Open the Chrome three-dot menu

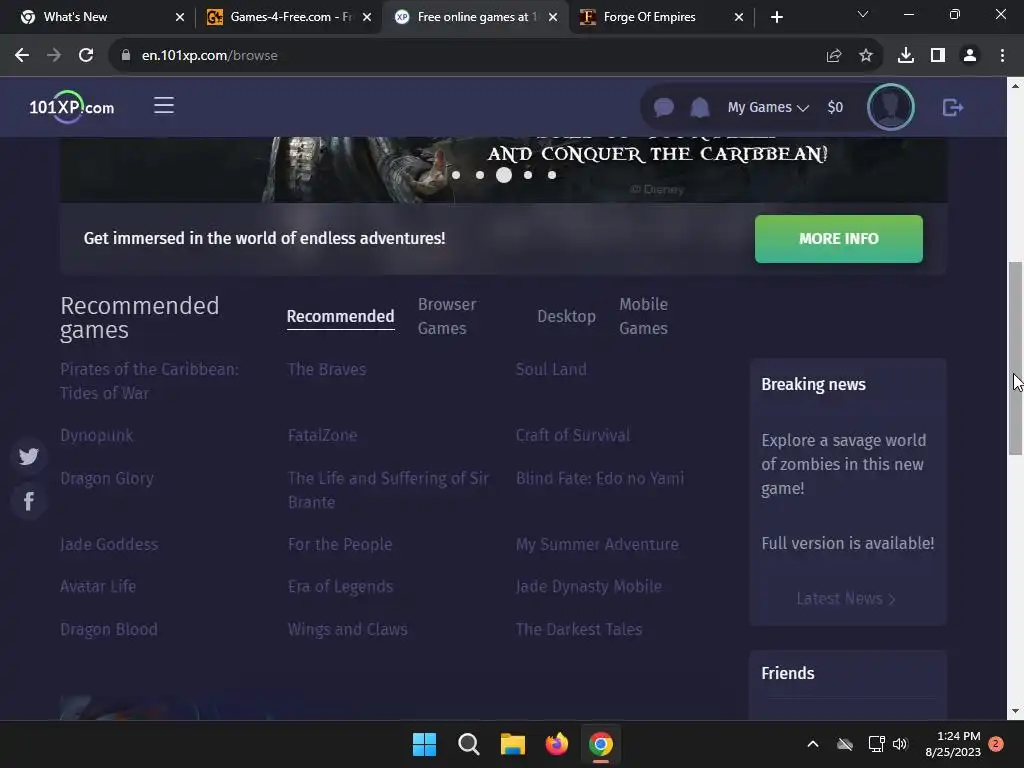pos(1002,56)
